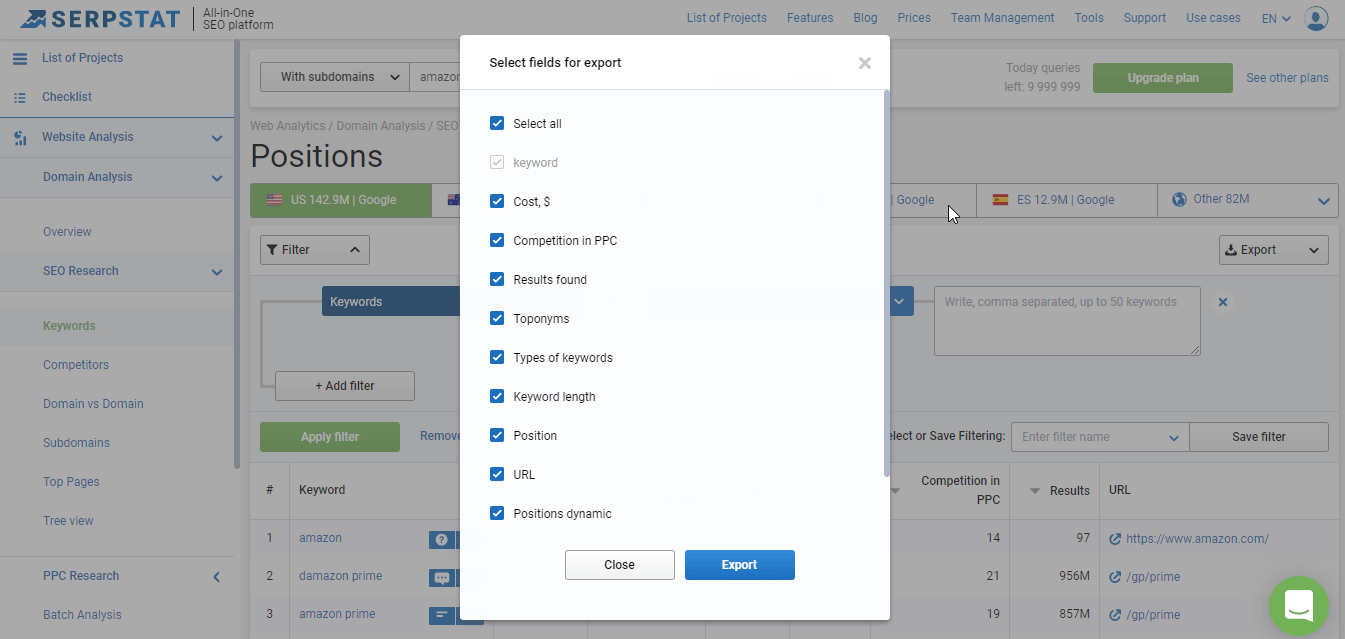Click the hamburger icon beside List of Projects
1345x639 pixels.
tap(20, 58)
